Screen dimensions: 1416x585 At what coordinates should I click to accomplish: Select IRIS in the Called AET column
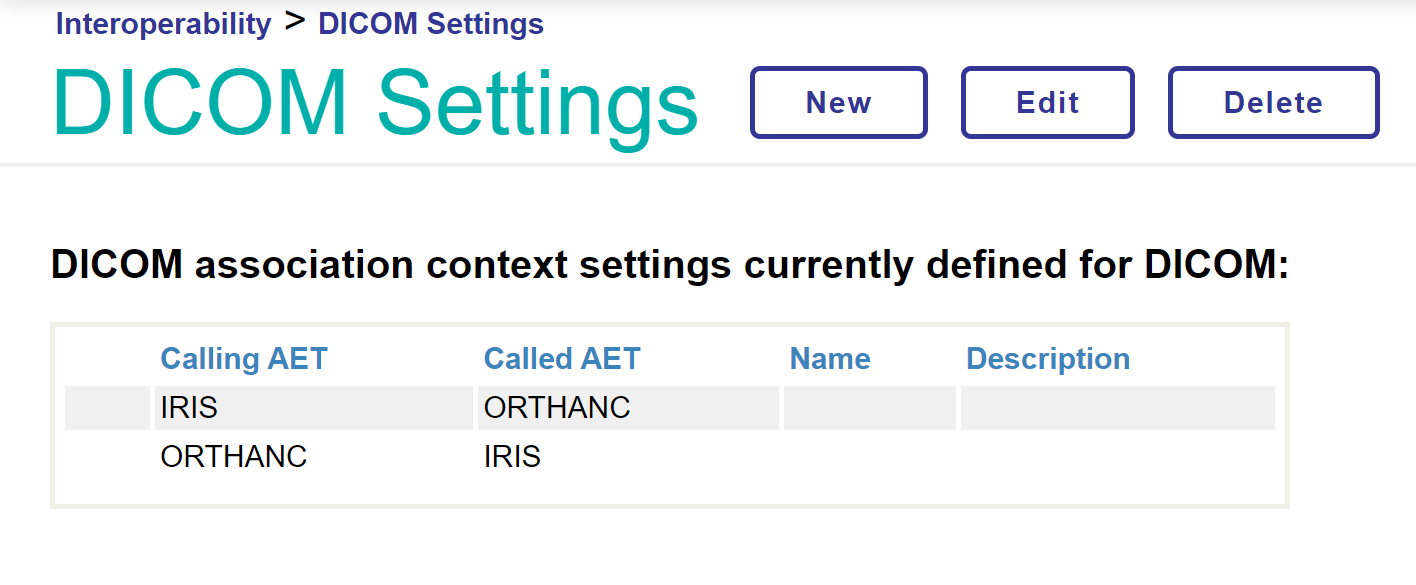tap(512, 457)
